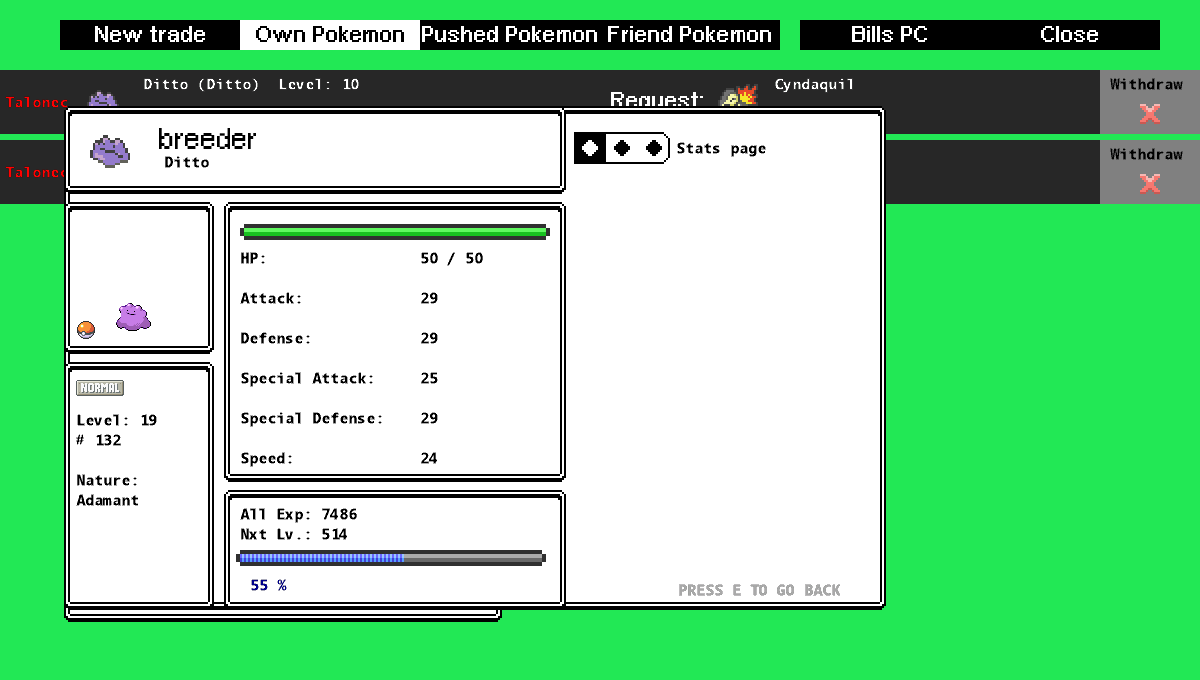The height and width of the screenshot is (680, 1200).
Task: Switch to Own Pokemon tab
Action: click(x=330, y=35)
